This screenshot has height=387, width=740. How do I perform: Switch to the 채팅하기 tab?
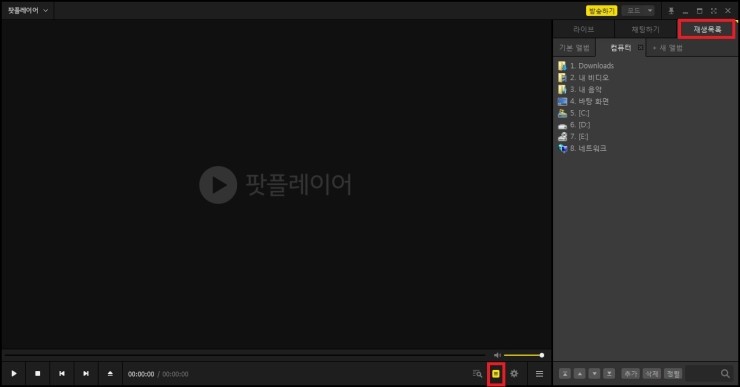[645, 29]
